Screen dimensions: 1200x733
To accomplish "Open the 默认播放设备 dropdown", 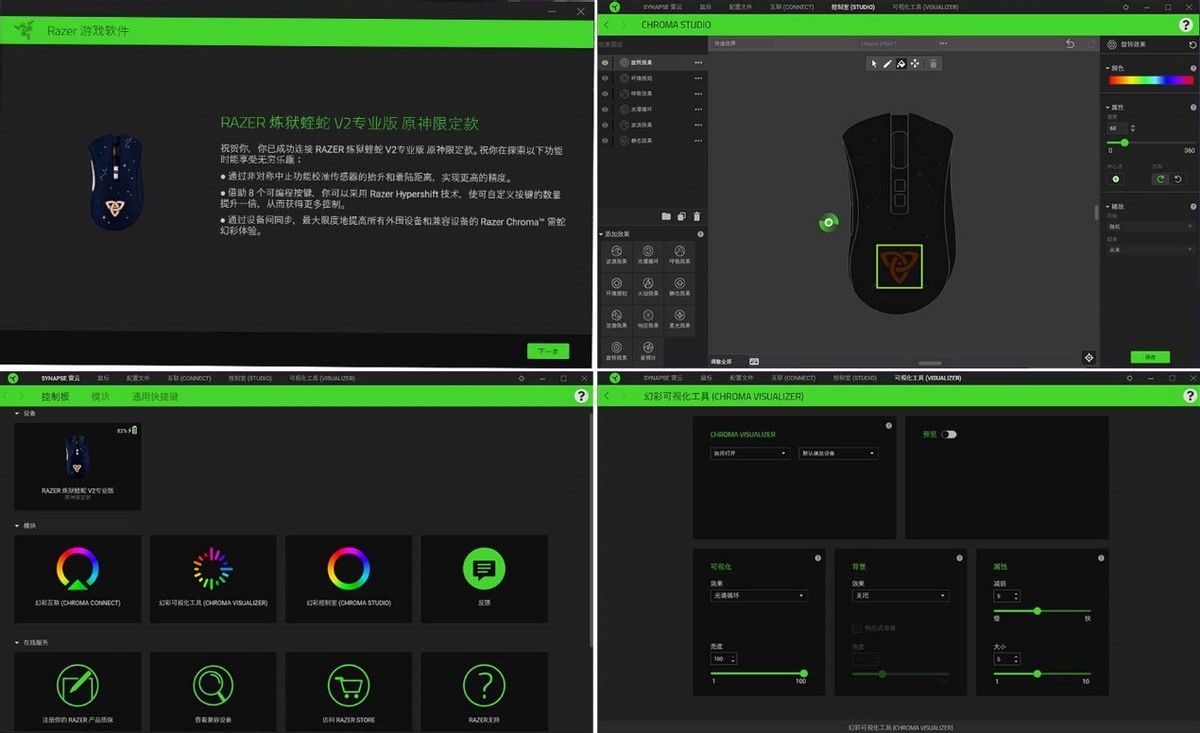I will (x=838, y=453).
